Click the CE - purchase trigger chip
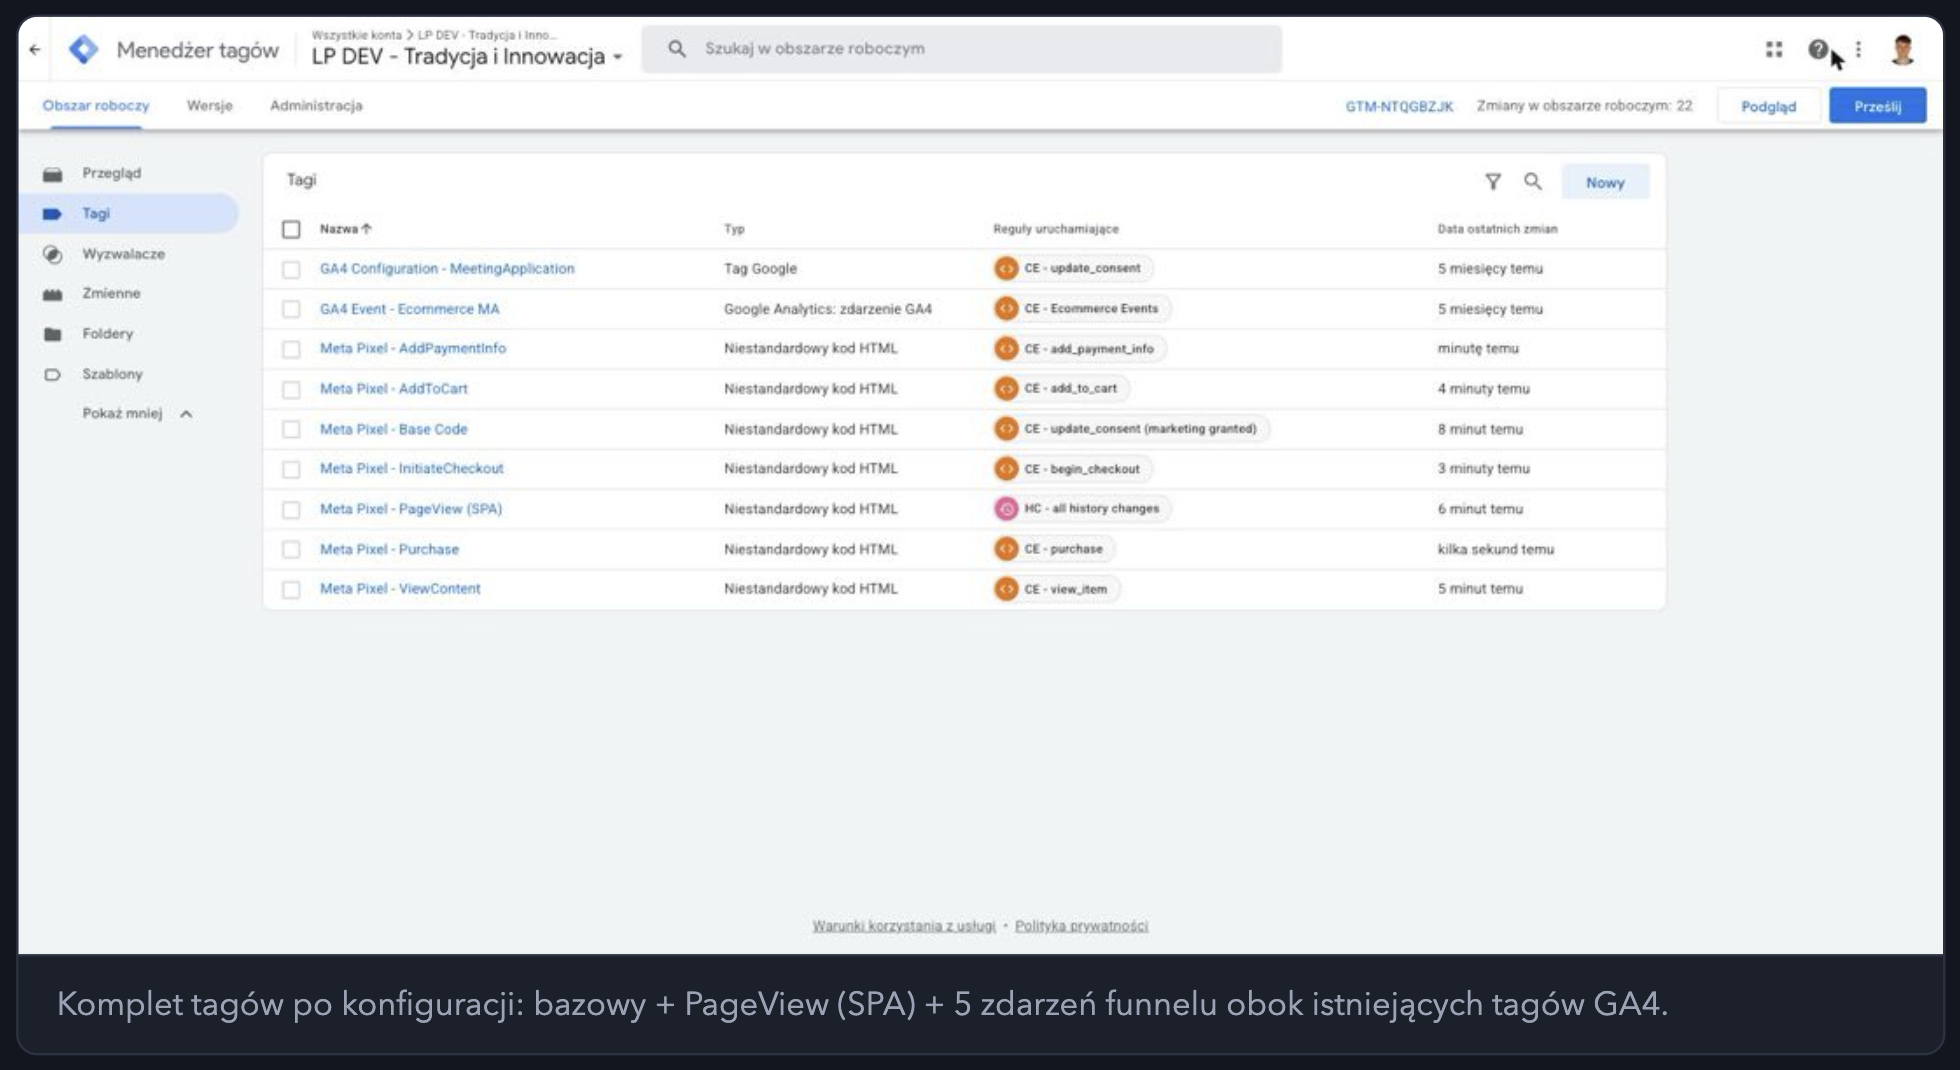This screenshot has height=1070, width=1960. coord(1053,548)
